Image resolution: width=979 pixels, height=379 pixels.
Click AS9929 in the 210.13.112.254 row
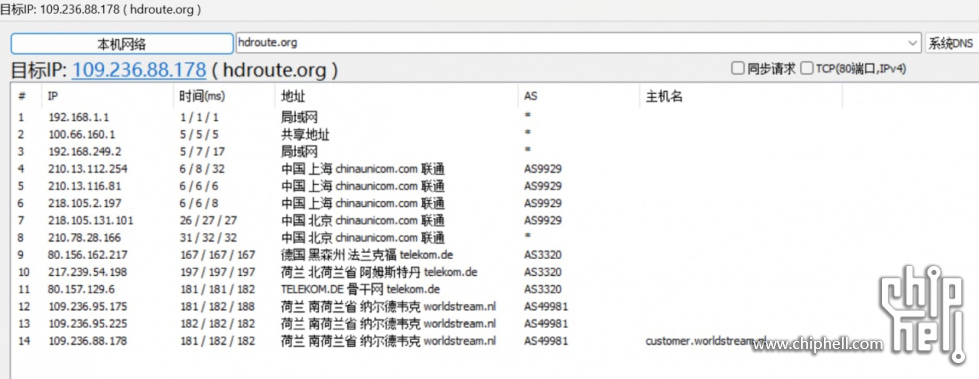pyautogui.click(x=543, y=169)
